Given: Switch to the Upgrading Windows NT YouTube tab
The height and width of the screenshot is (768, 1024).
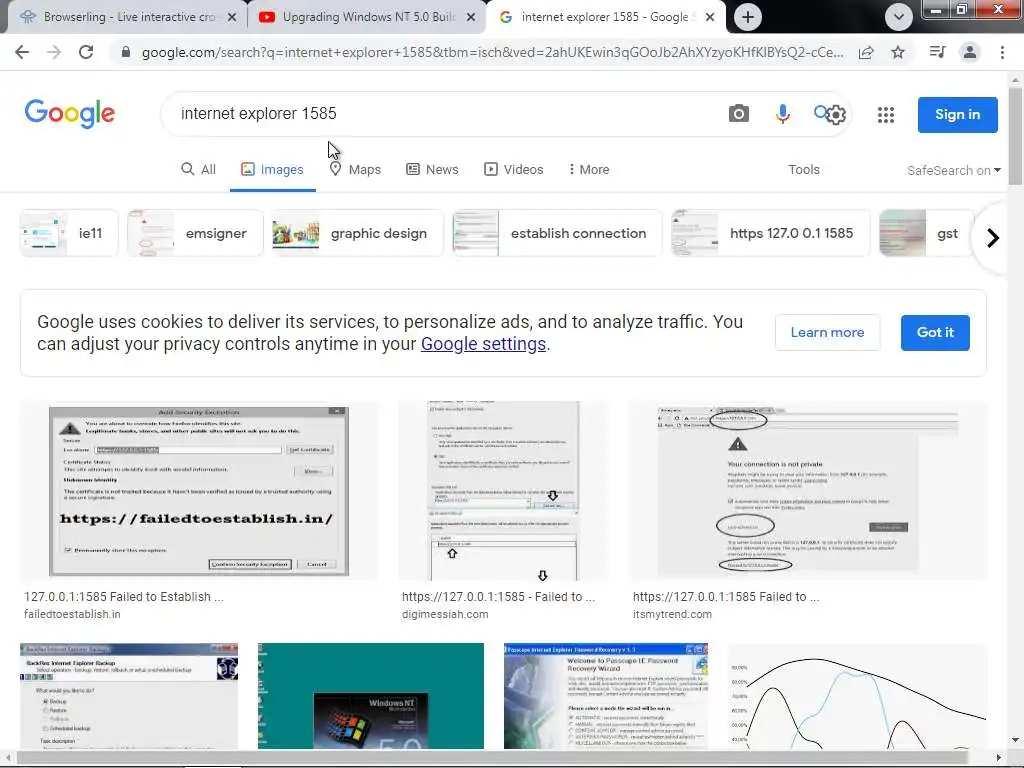Looking at the screenshot, I should [366, 17].
